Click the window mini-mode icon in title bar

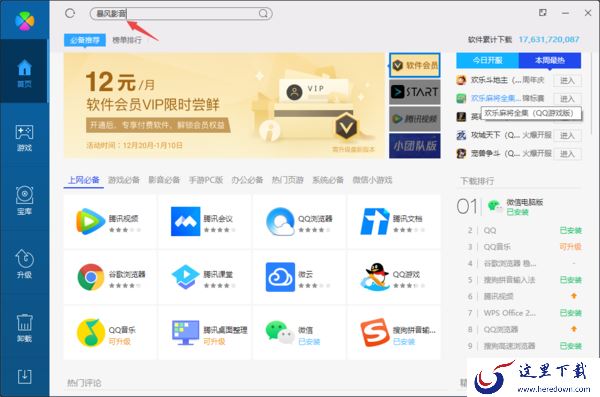543,13
